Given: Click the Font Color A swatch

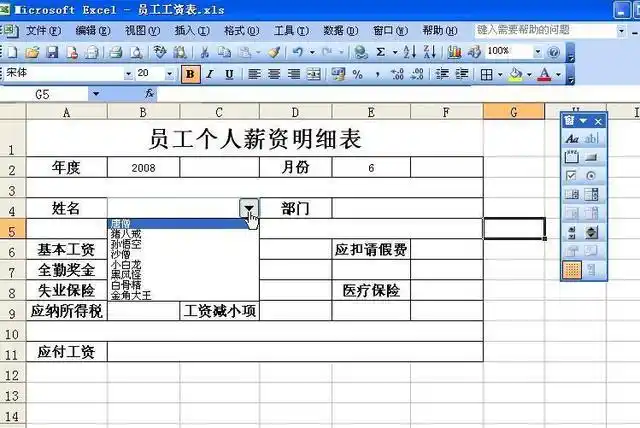Looking at the screenshot, I should coord(545,75).
